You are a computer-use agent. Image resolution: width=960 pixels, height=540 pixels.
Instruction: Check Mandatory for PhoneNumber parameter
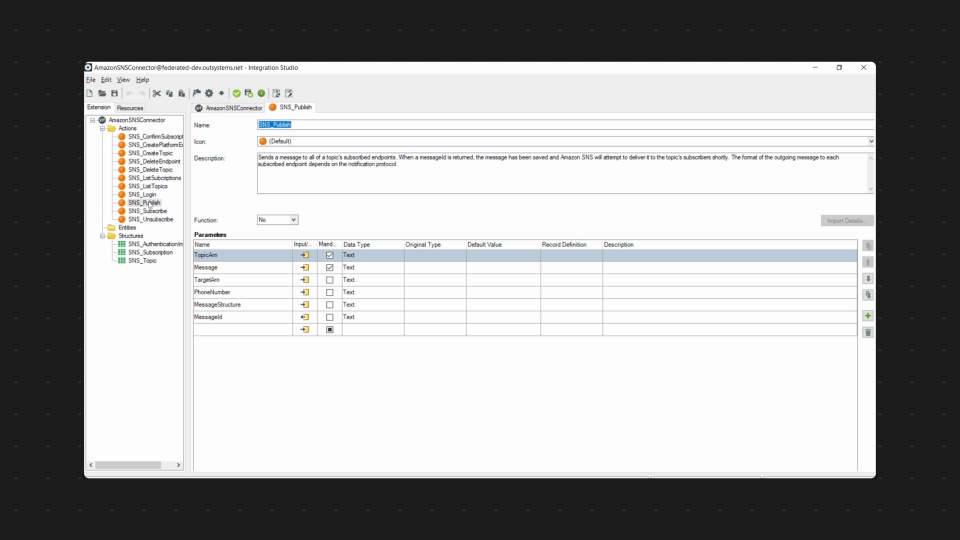pyautogui.click(x=329, y=293)
